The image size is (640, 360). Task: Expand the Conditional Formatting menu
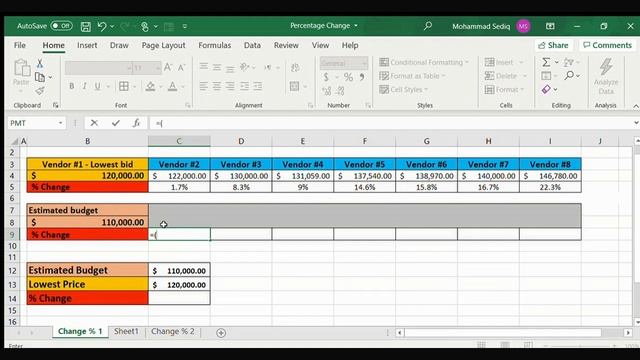tap(424, 62)
